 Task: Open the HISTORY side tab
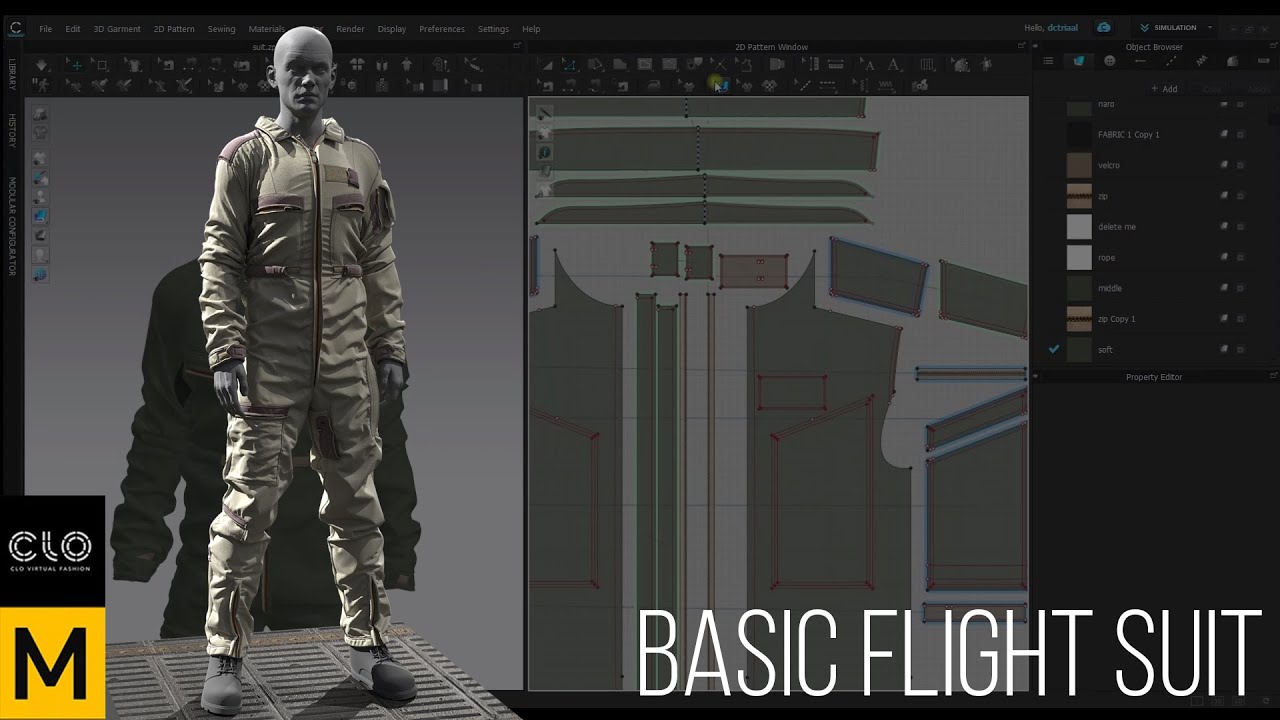click(x=12, y=131)
